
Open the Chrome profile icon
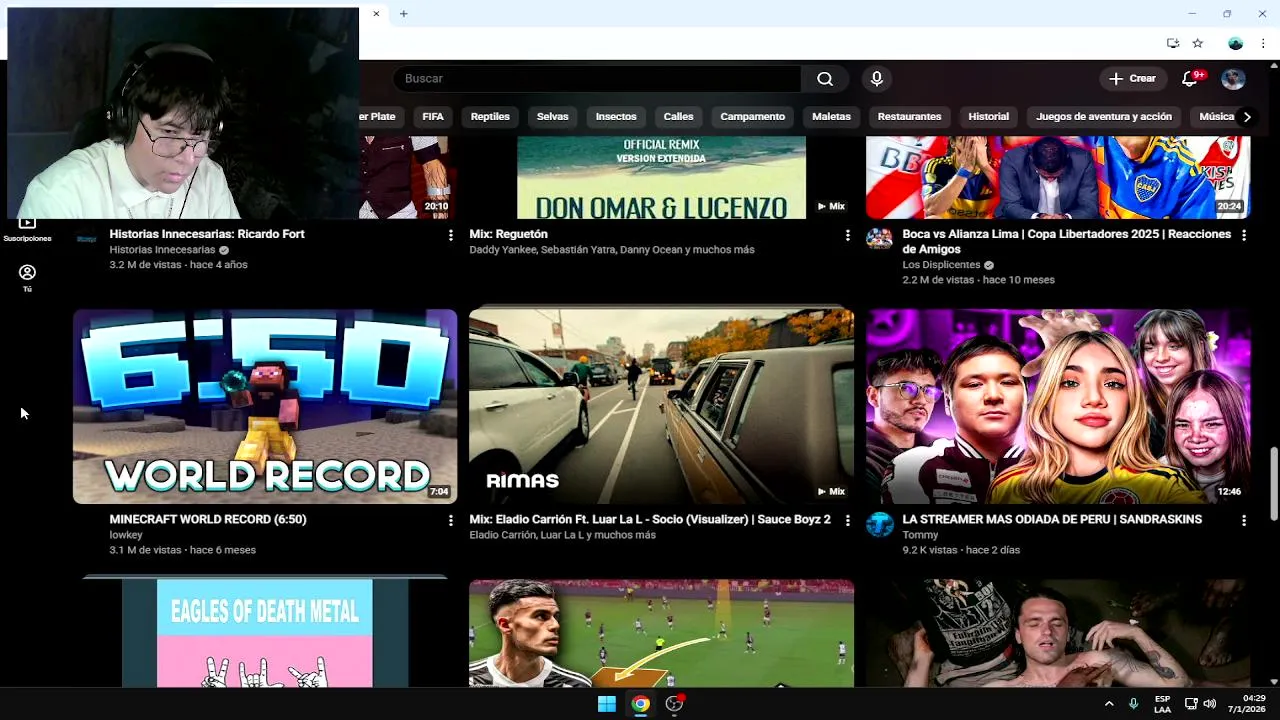pos(1235,43)
